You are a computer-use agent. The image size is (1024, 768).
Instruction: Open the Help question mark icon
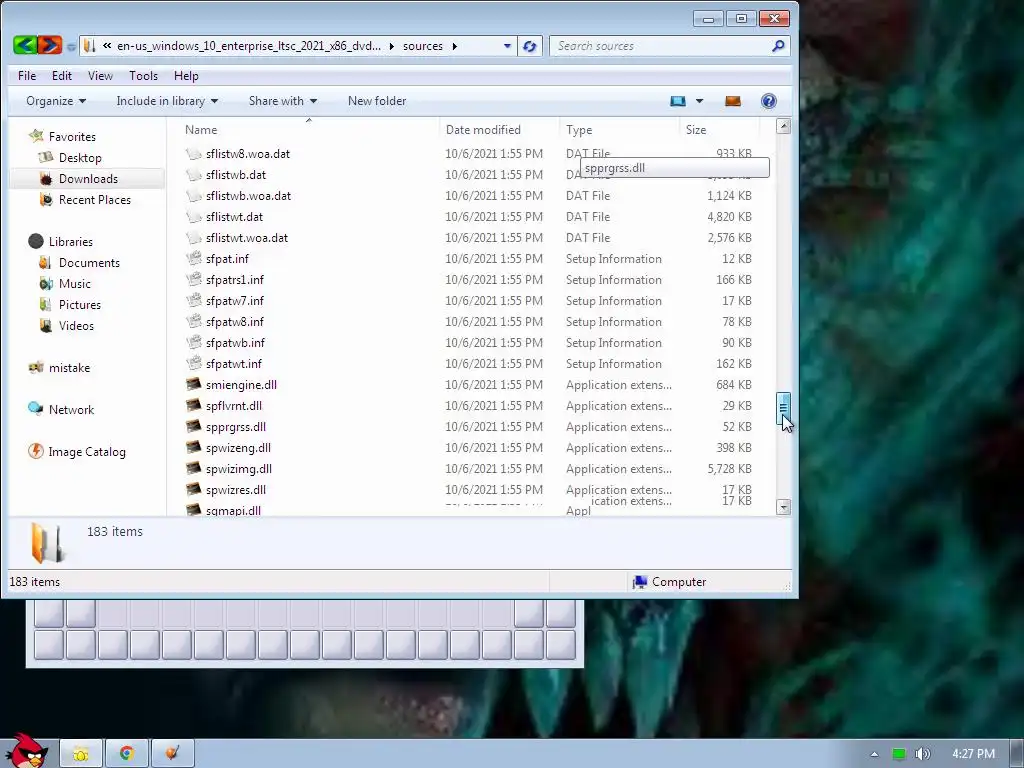pos(769,101)
